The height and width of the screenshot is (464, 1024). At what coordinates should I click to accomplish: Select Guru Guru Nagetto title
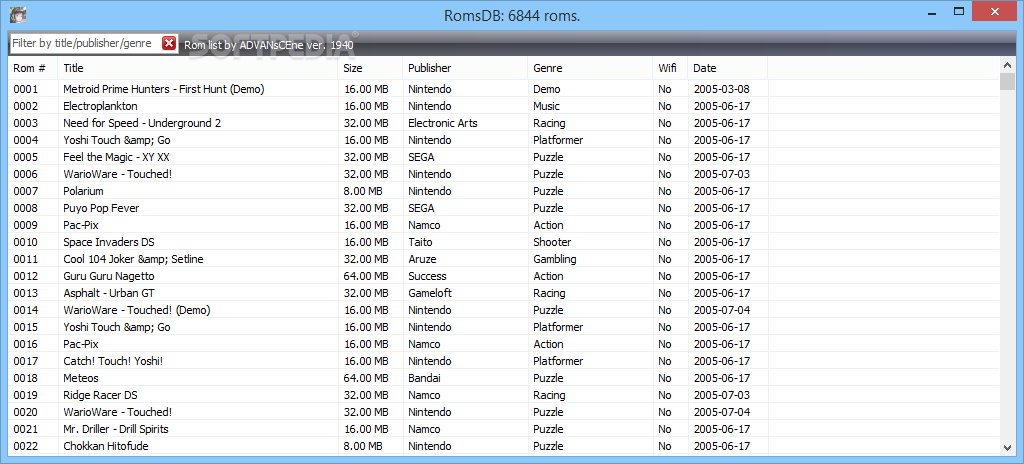[109, 276]
